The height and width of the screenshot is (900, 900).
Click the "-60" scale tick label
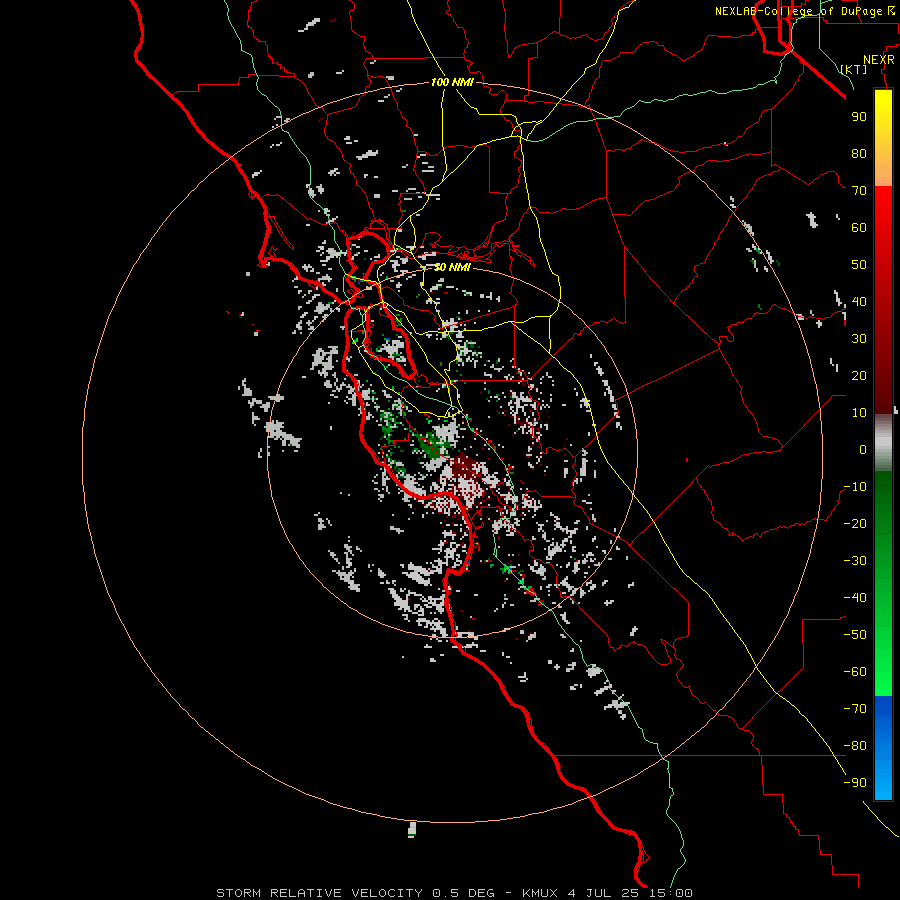[855, 672]
